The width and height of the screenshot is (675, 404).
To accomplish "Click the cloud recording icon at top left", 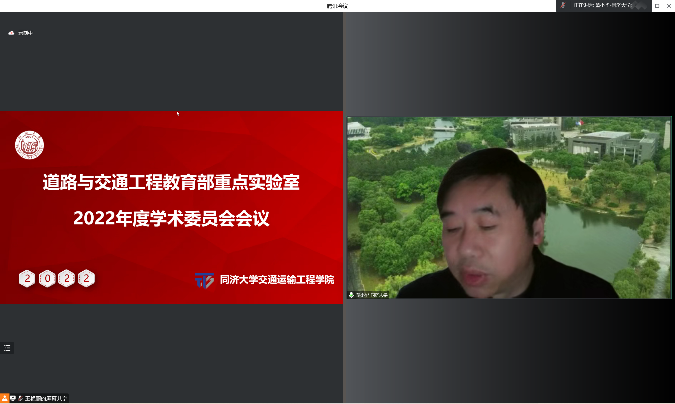I will point(11,33).
